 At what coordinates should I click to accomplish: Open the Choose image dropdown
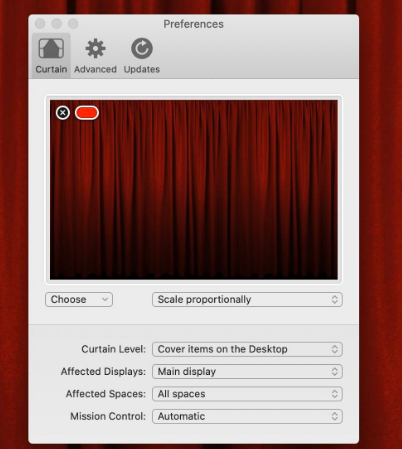79,299
